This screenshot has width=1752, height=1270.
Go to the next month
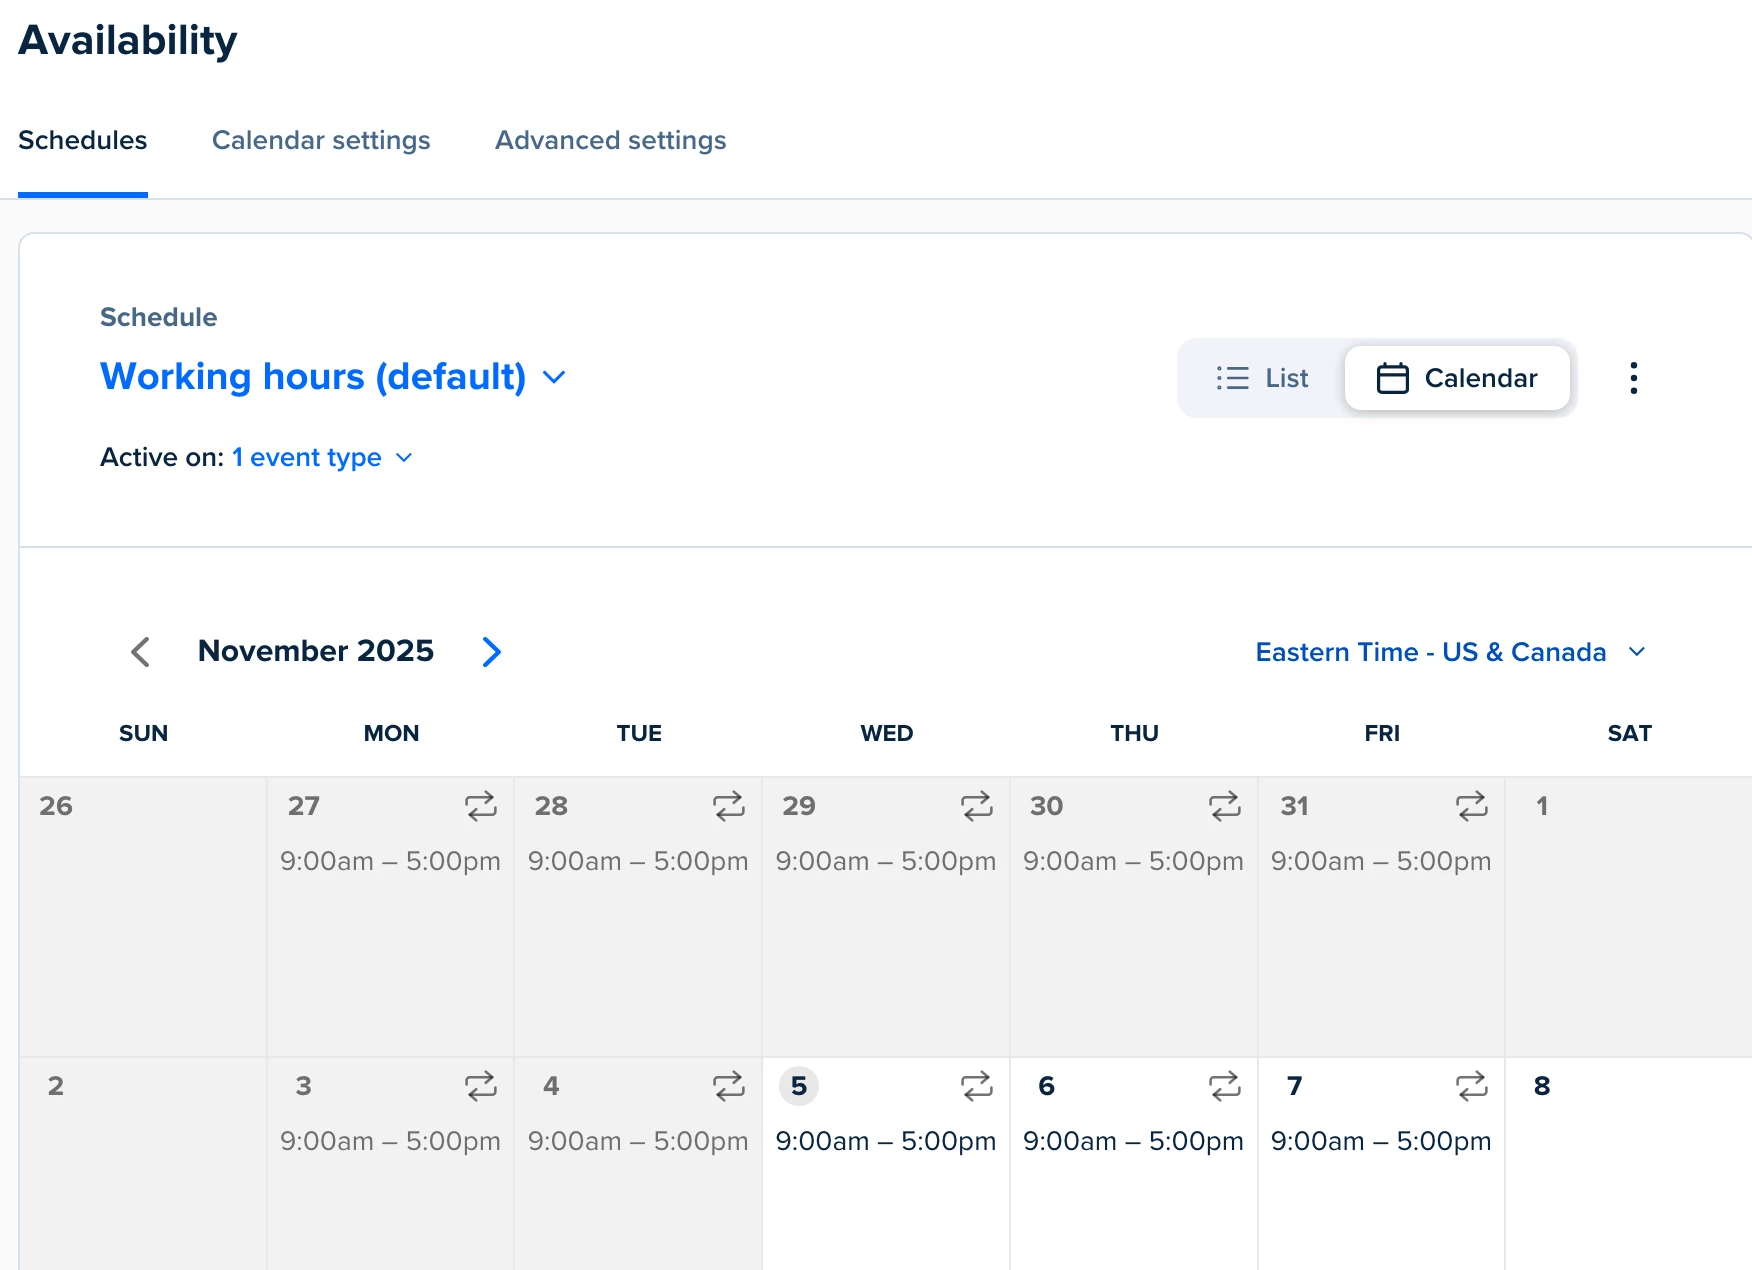point(491,652)
